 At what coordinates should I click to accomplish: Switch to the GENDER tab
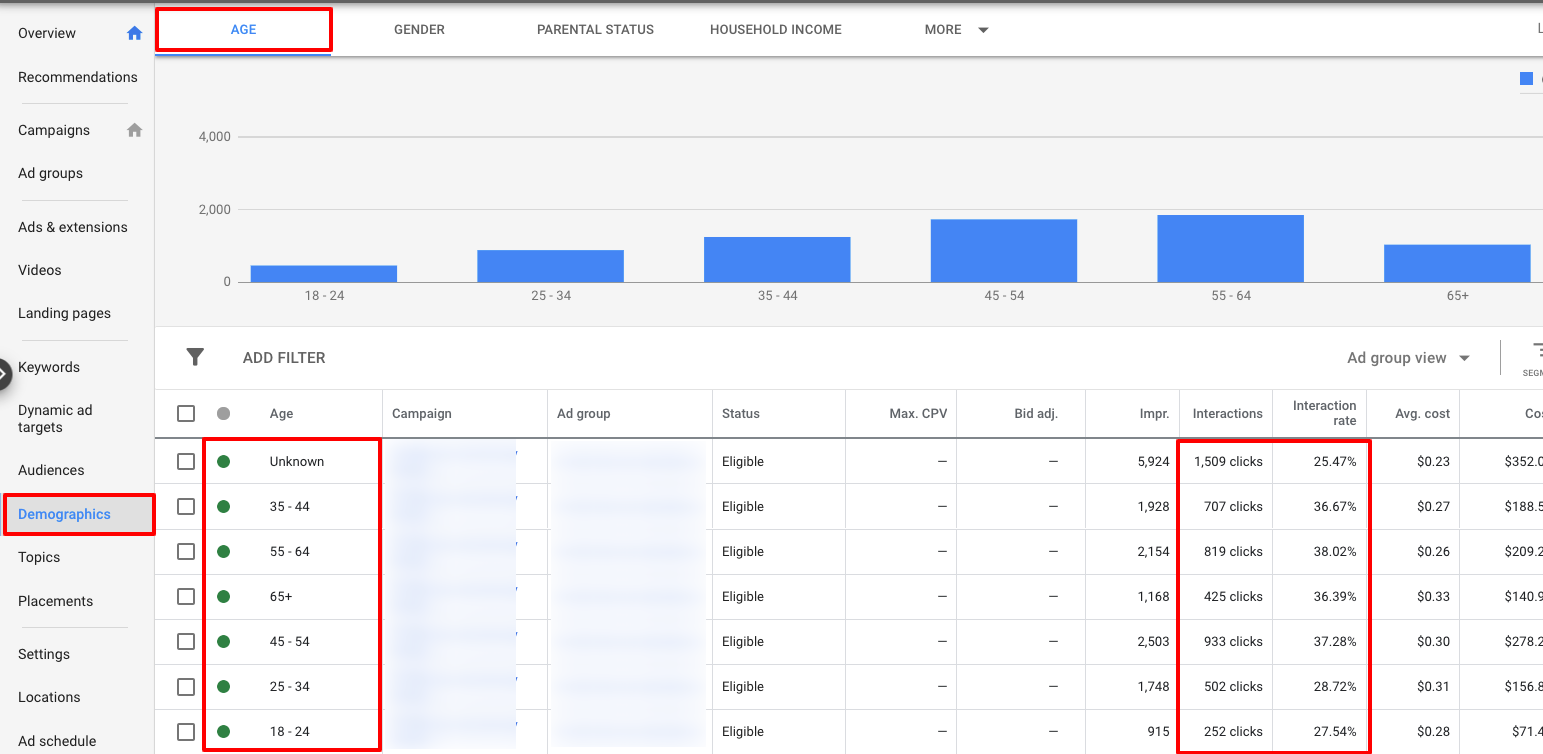coord(419,30)
